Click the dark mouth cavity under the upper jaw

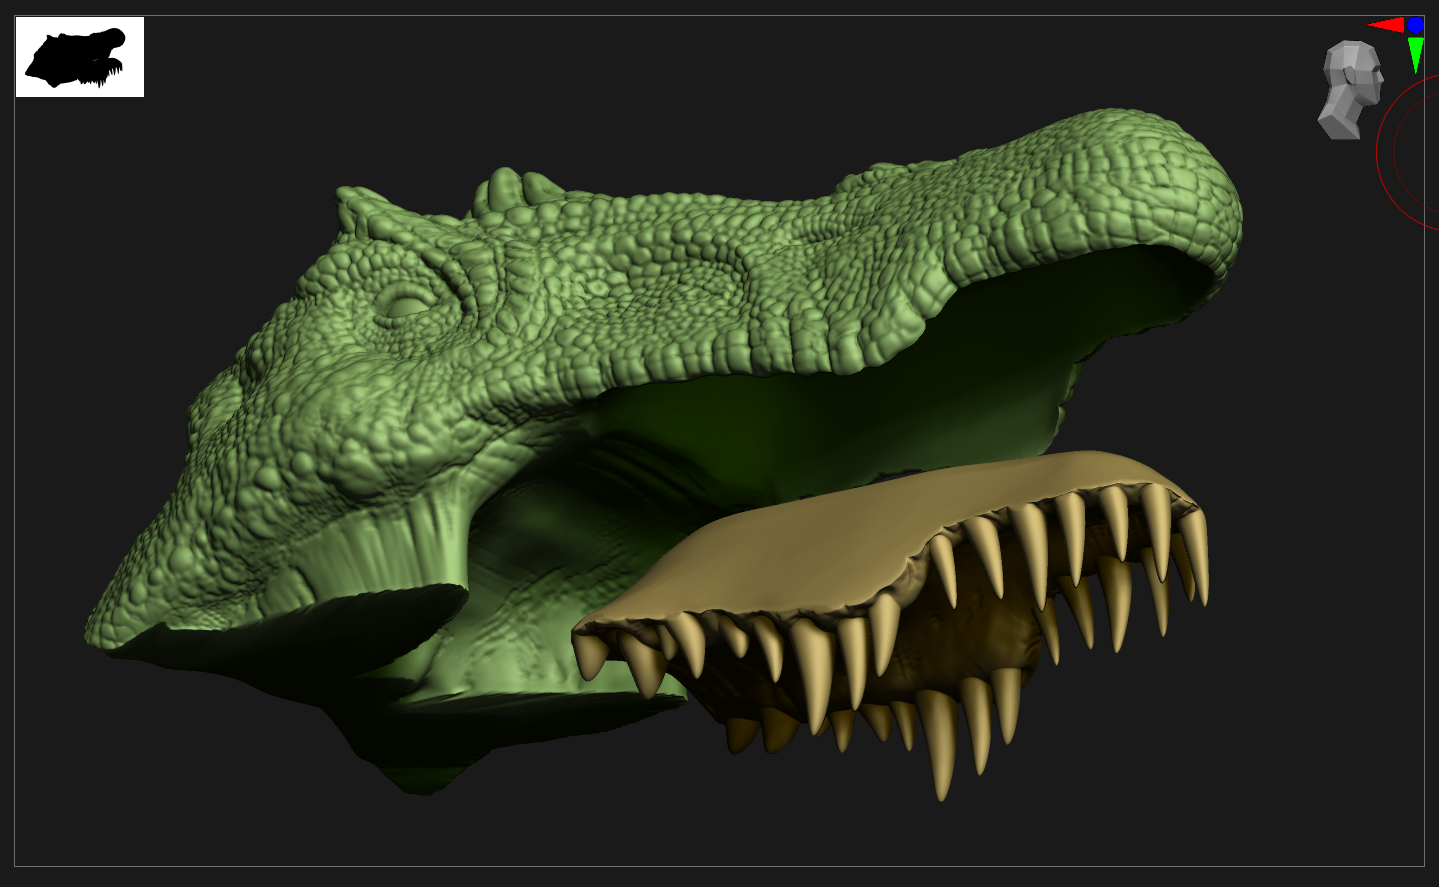[850, 420]
